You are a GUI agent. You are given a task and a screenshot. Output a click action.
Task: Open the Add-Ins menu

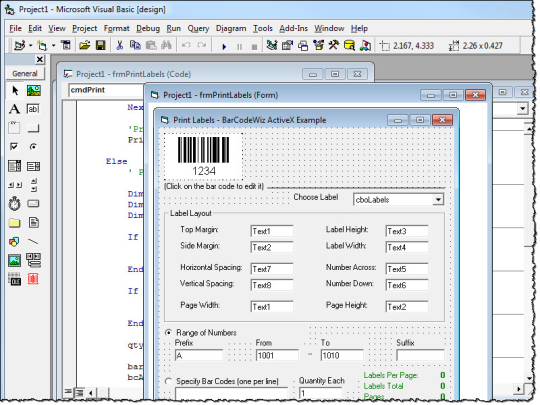point(293,28)
